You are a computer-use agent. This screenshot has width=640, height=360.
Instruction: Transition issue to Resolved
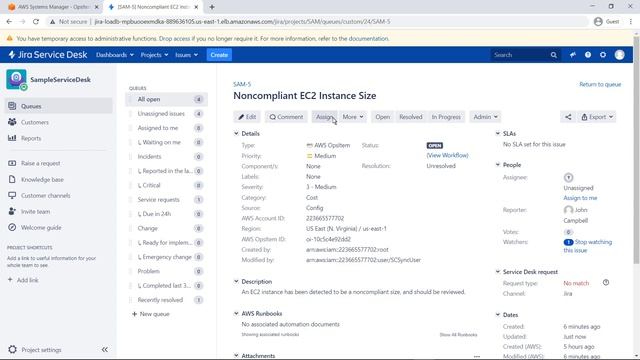411,117
